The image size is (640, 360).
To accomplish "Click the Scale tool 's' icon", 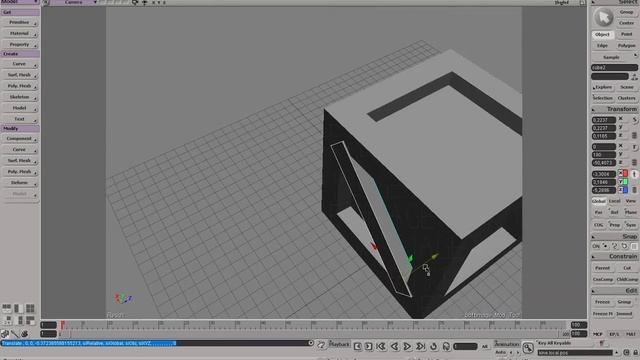I will (x=635, y=120).
